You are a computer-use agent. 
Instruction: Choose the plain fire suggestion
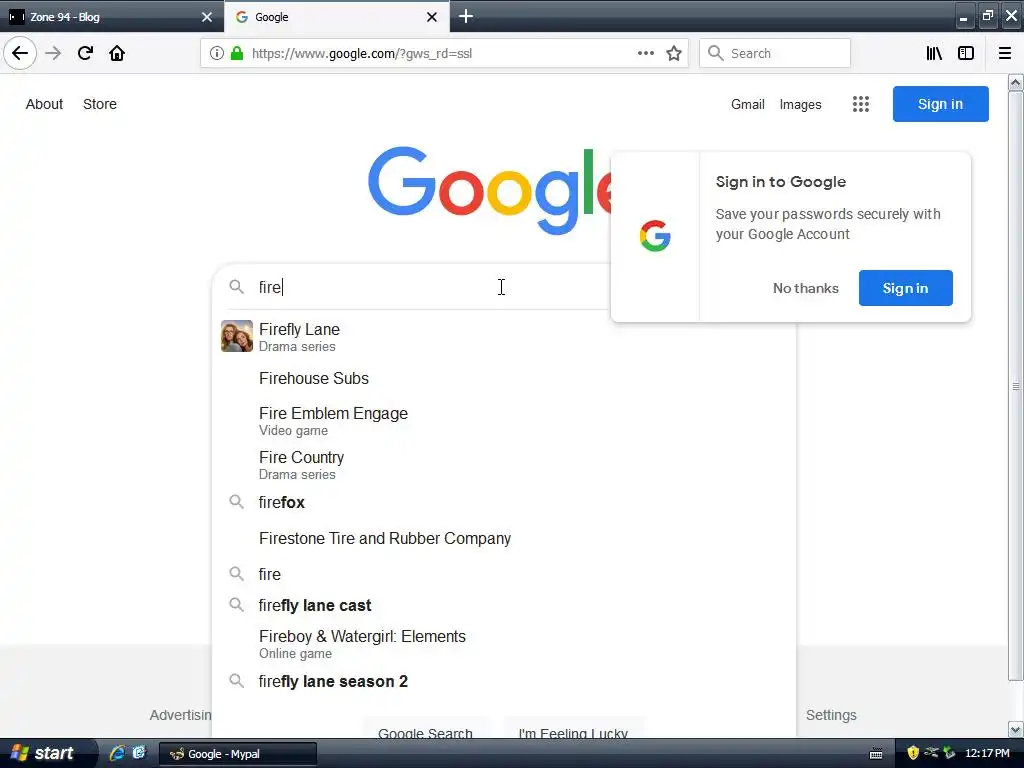coord(504,573)
